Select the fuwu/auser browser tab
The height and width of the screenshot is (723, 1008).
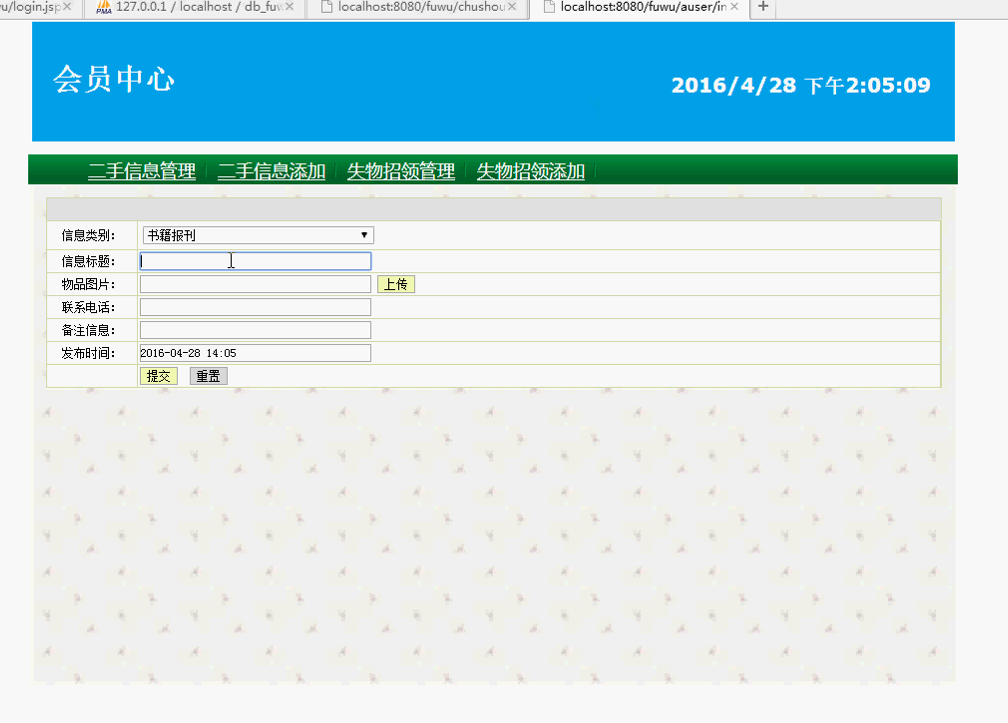(640, 7)
